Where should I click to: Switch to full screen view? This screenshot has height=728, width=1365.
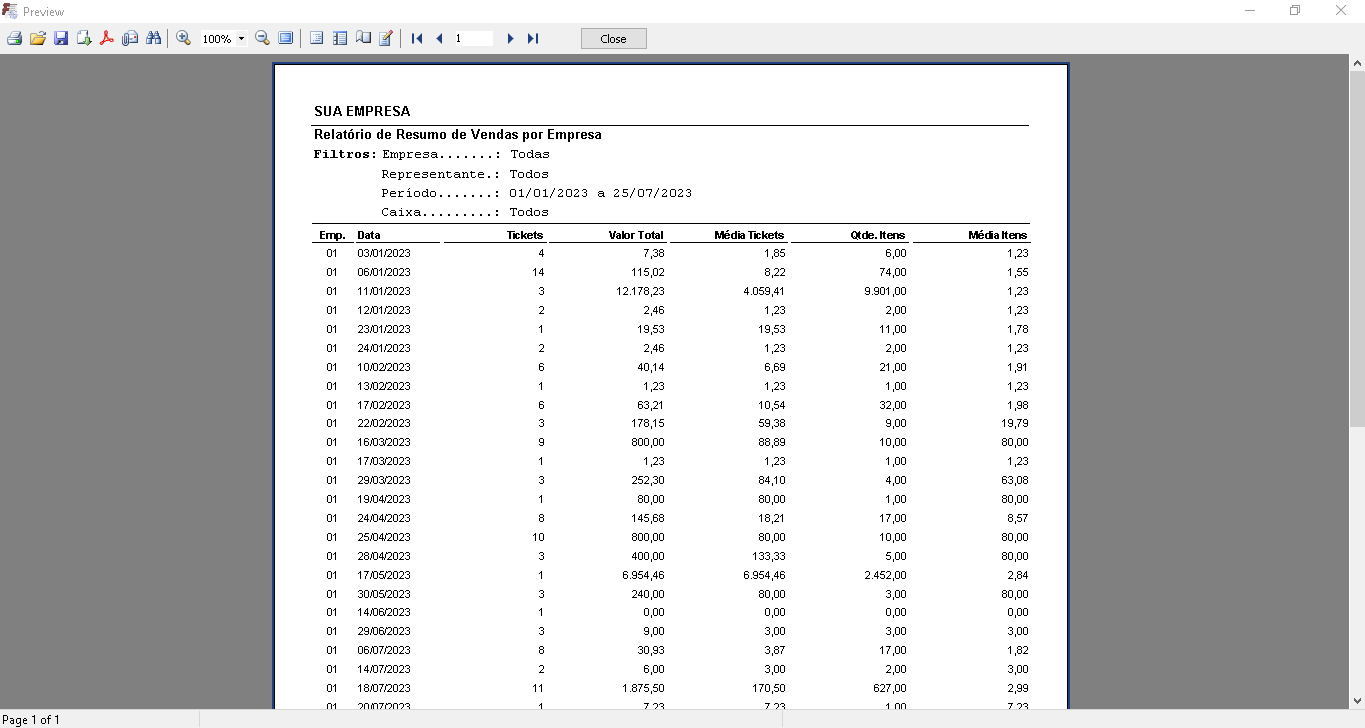(x=286, y=39)
